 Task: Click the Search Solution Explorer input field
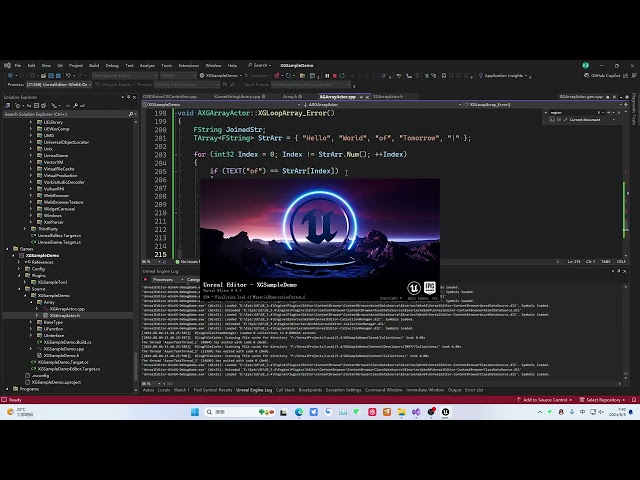click(x=65, y=114)
